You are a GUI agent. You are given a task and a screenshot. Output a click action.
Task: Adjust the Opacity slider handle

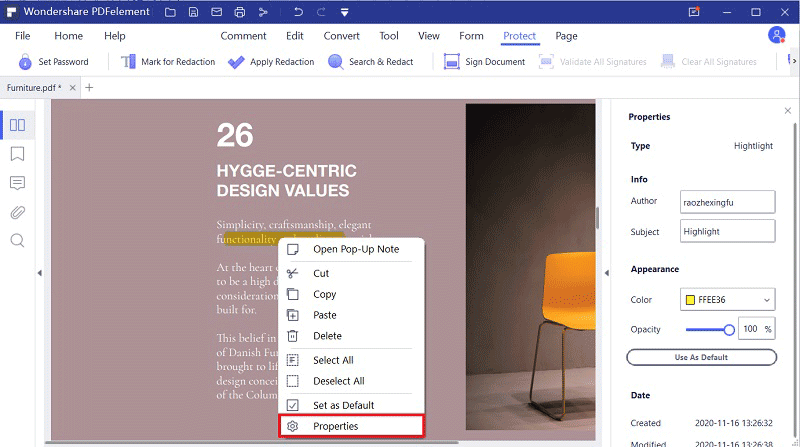point(729,330)
